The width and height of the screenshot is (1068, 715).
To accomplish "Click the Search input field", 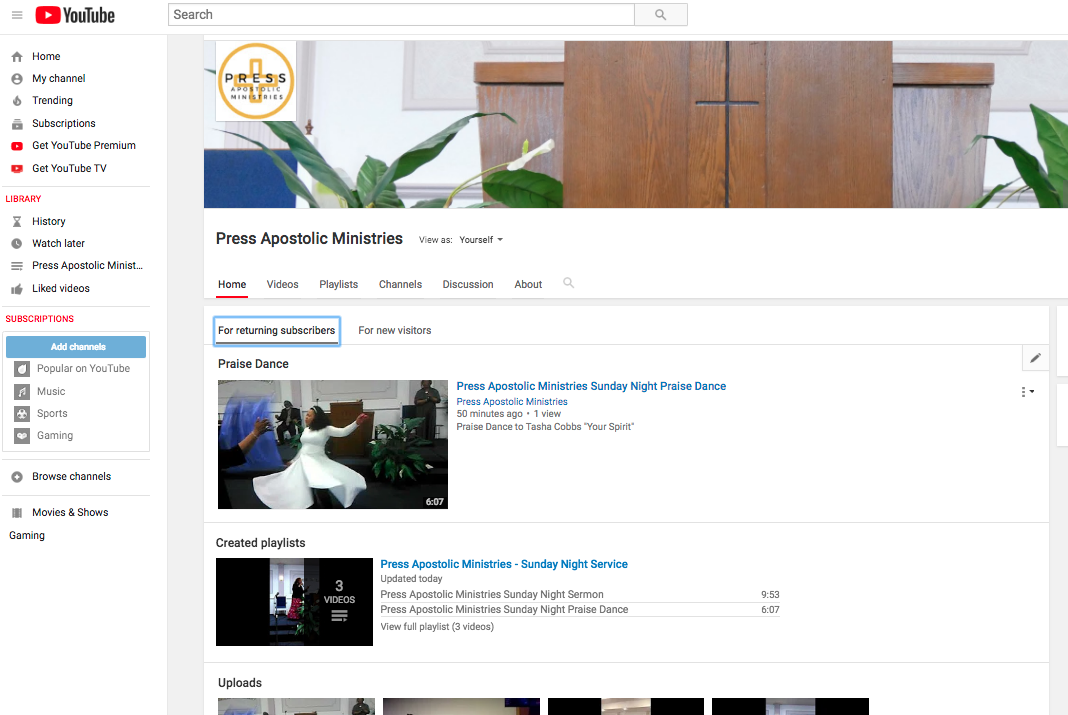I will [401, 14].
